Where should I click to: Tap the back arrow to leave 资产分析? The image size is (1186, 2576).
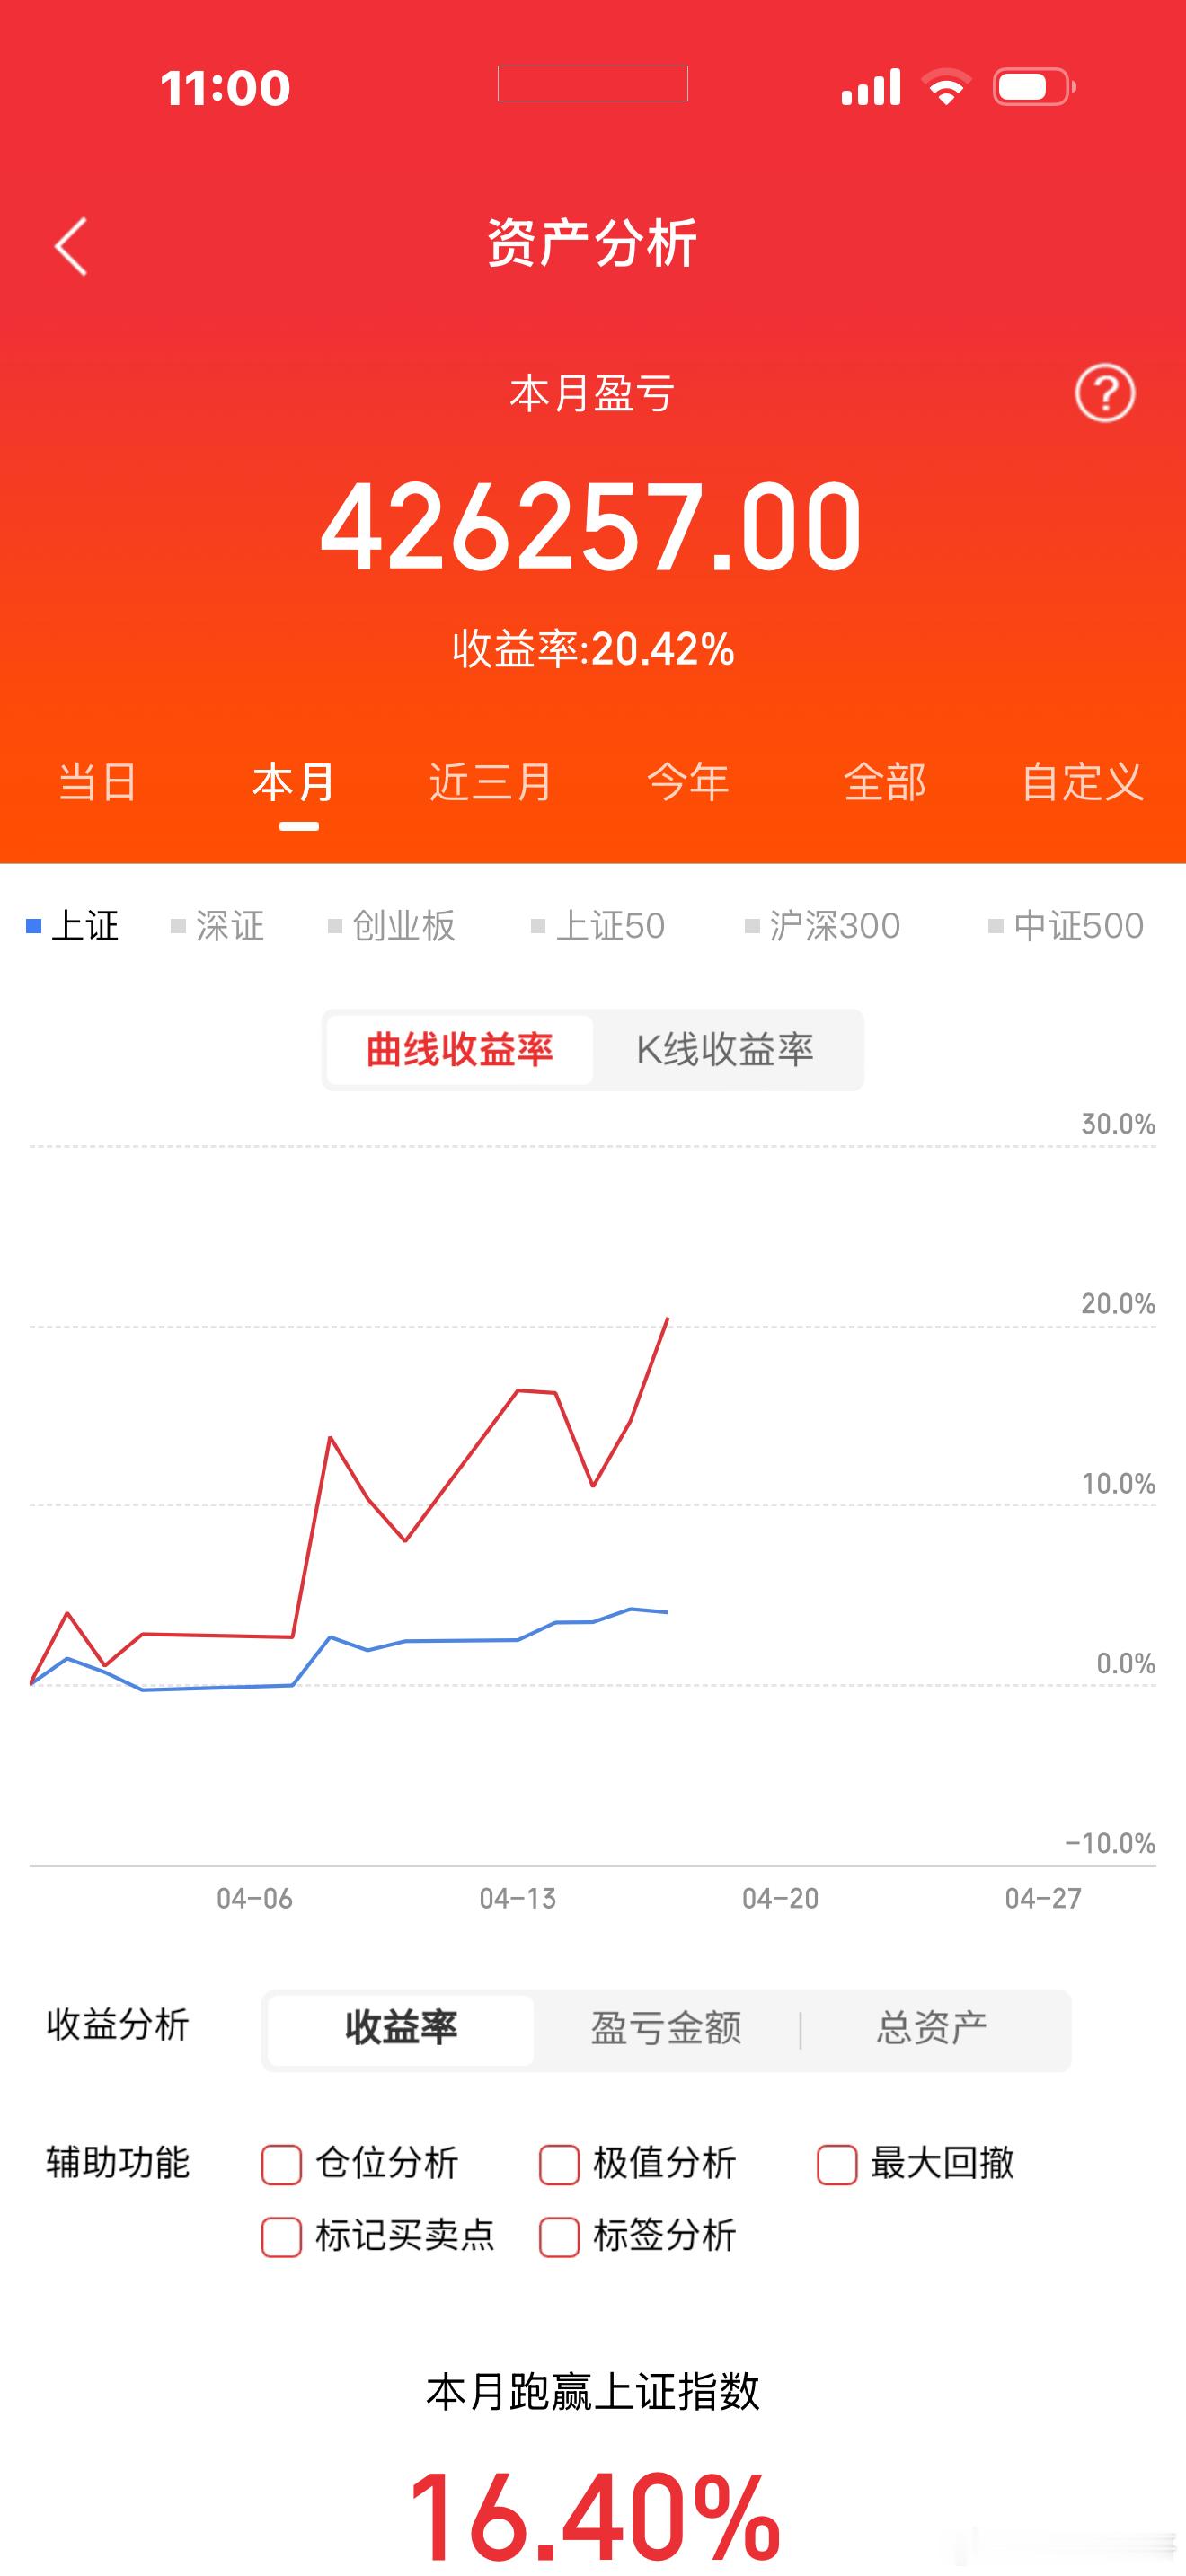coord(71,247)
